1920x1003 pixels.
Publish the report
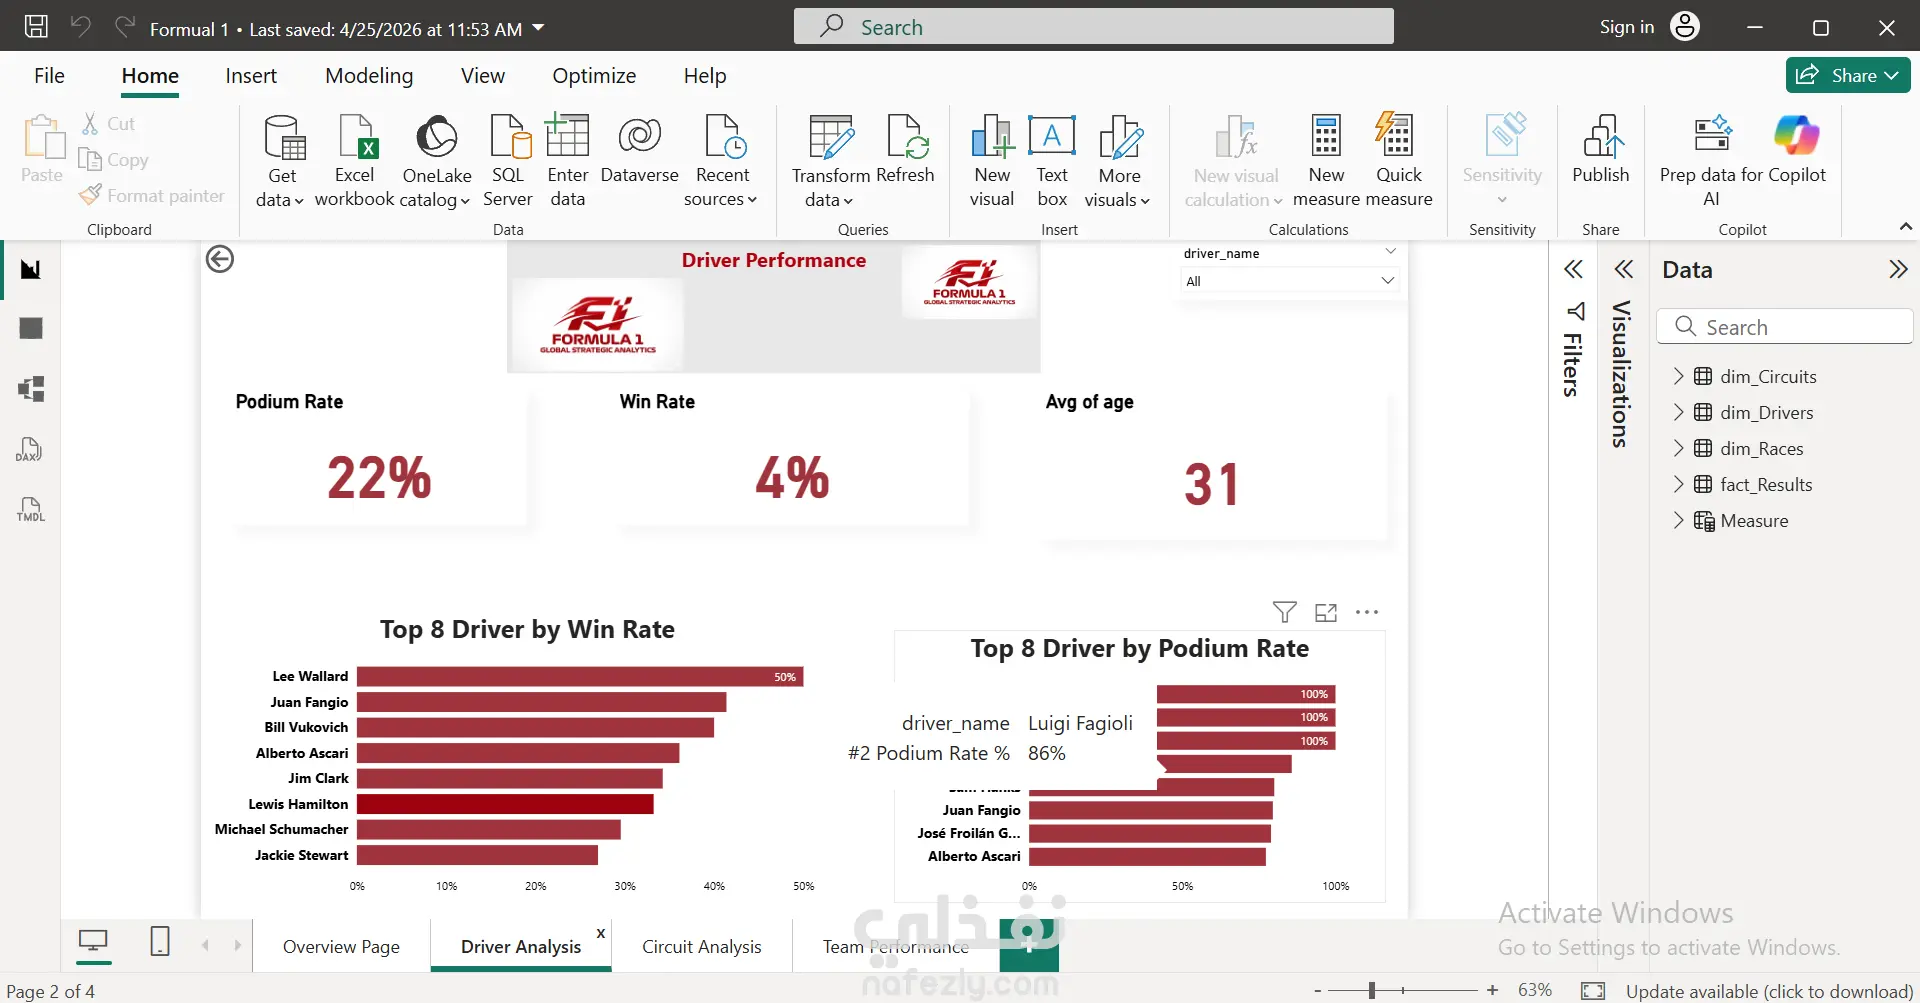1601,150
